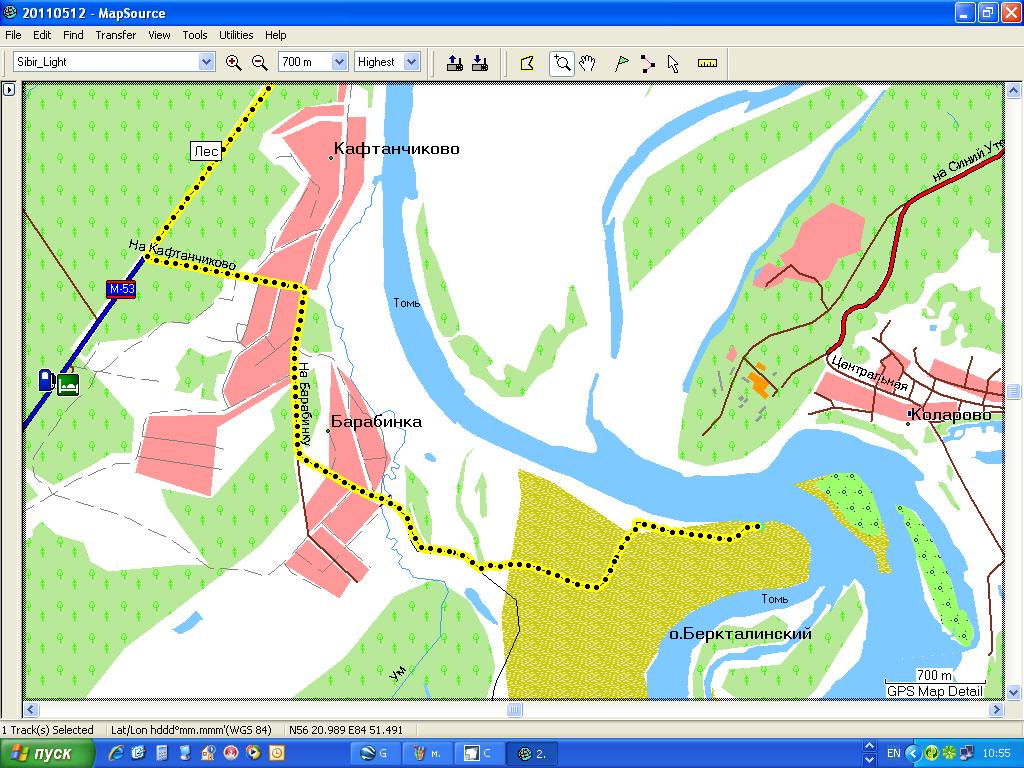Click the Receive From Device icon
Viewport: 1024px width, 768px height.
click(x=479, y=62)
